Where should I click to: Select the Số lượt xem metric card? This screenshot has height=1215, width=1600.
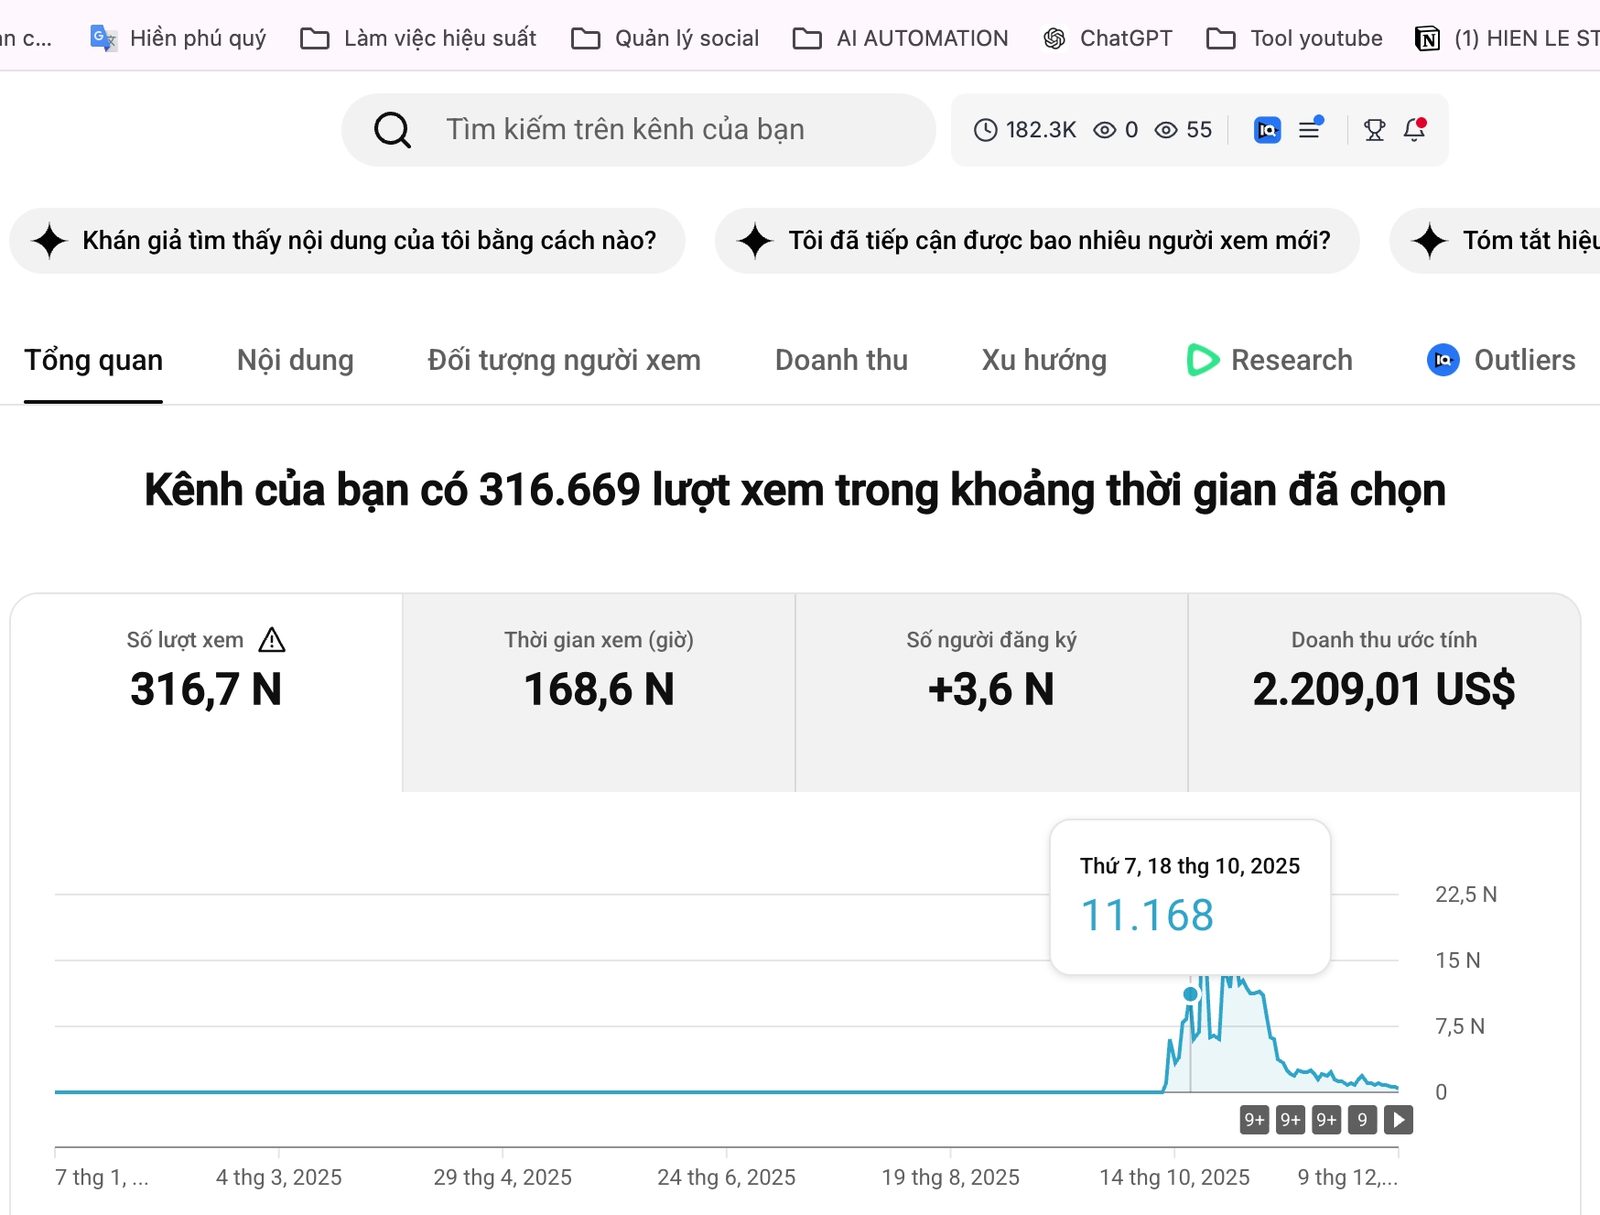point(206,693)
